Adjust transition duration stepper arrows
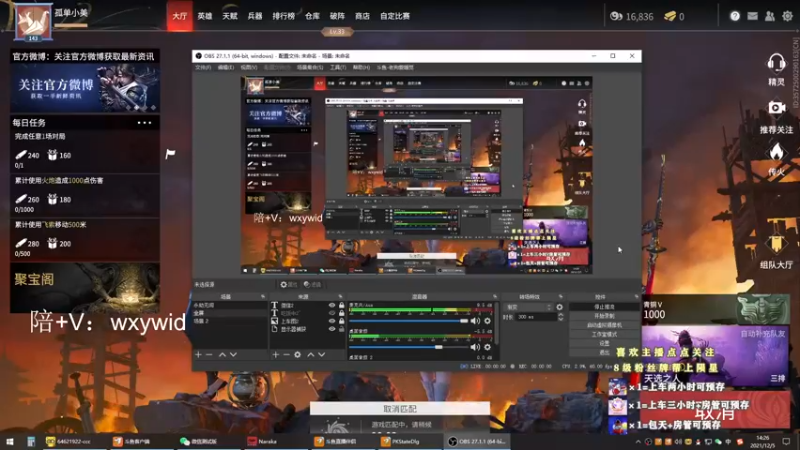Screen dimensions: 800x450 pyautogui.click(x=561, y=317)
